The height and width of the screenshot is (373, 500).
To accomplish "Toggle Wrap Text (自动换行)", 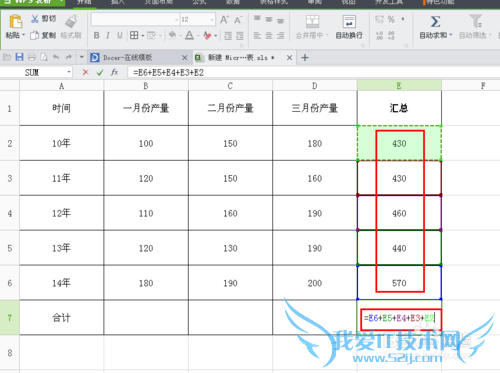I will pyautogui.click(x=349, y=27).
